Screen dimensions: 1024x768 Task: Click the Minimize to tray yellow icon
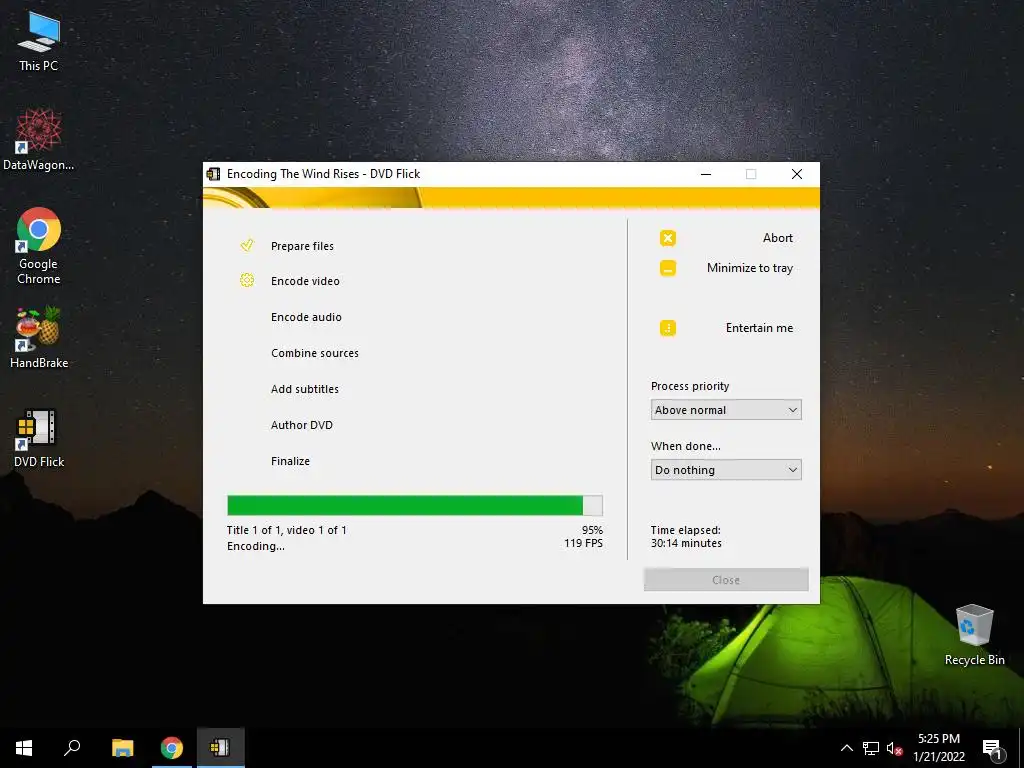point(667,268)
